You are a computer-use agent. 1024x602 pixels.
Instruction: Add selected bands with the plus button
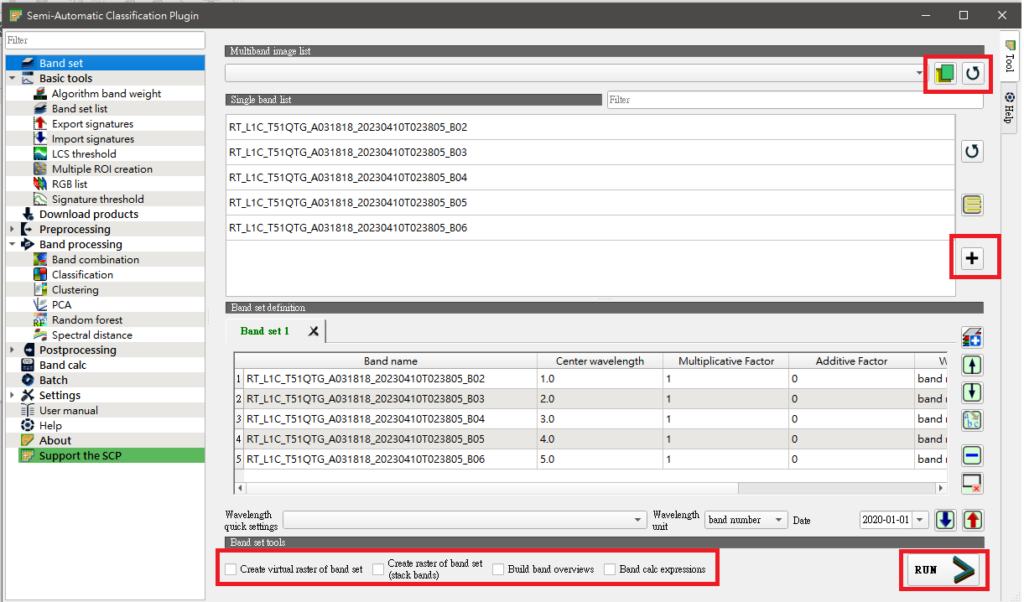point(972,258)
